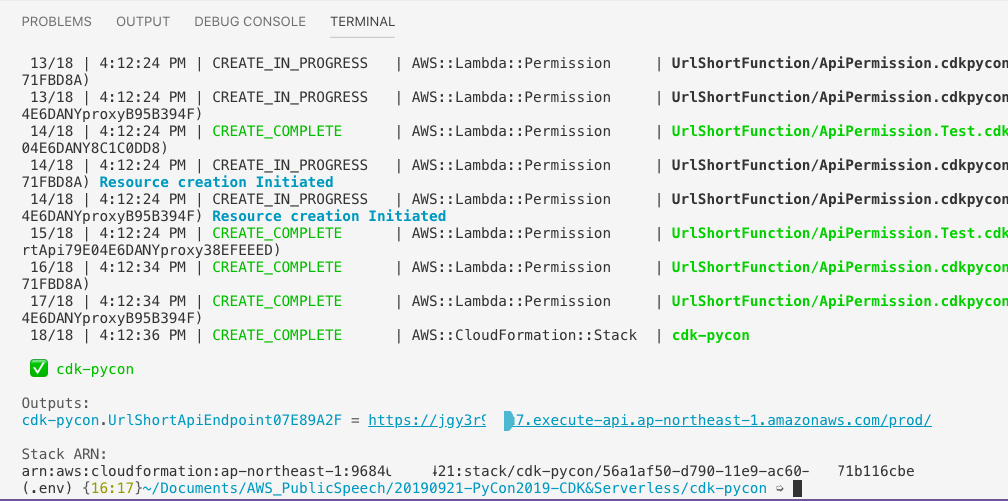Viewport: 1008px width, 501px height.
Task: Click the Stack ARN: heading
Action: point(64,455)
